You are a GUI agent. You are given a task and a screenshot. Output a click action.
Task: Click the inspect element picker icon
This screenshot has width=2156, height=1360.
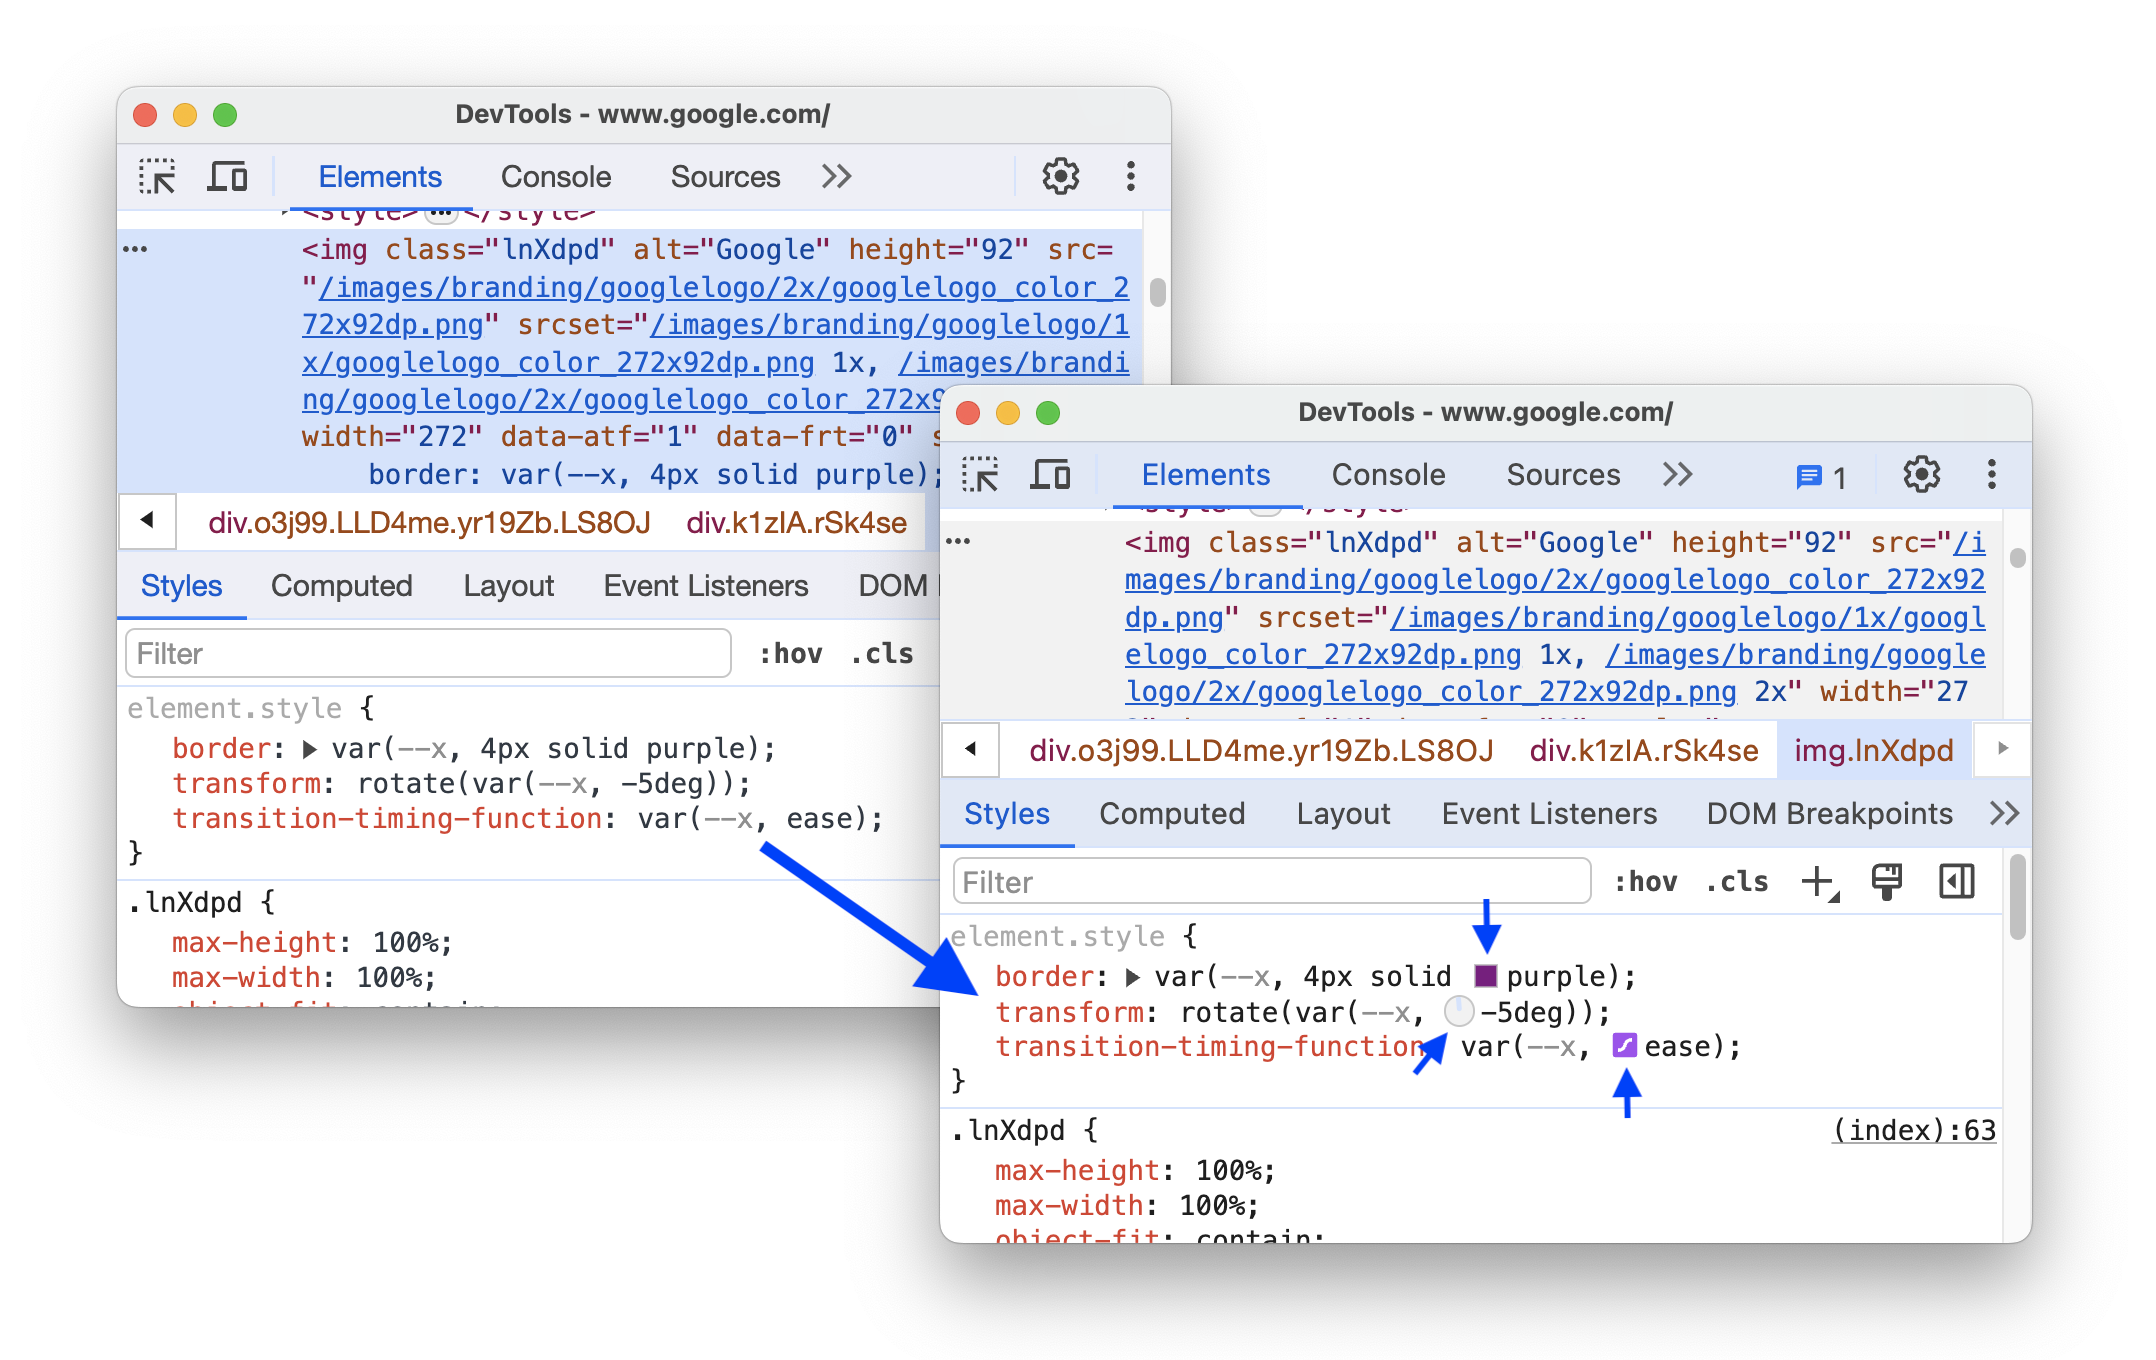157,175
